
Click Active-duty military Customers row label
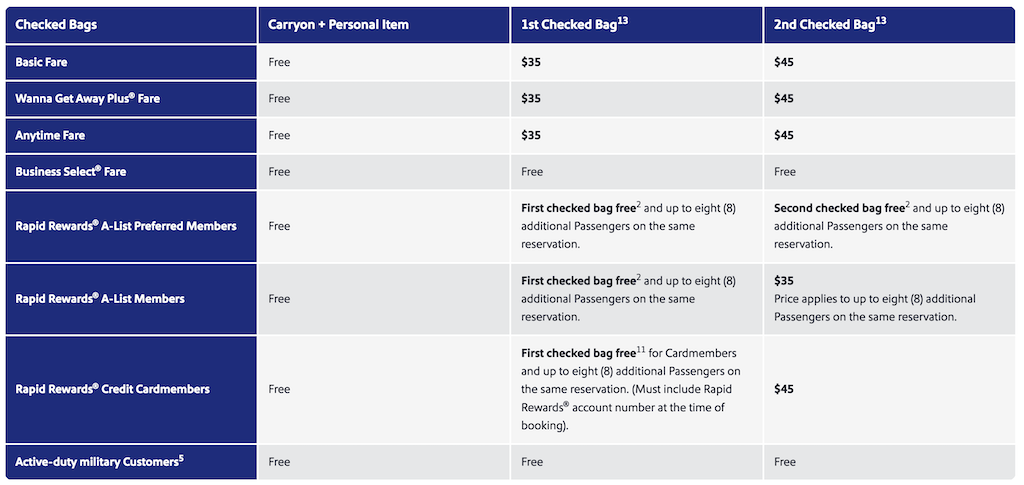97,462
